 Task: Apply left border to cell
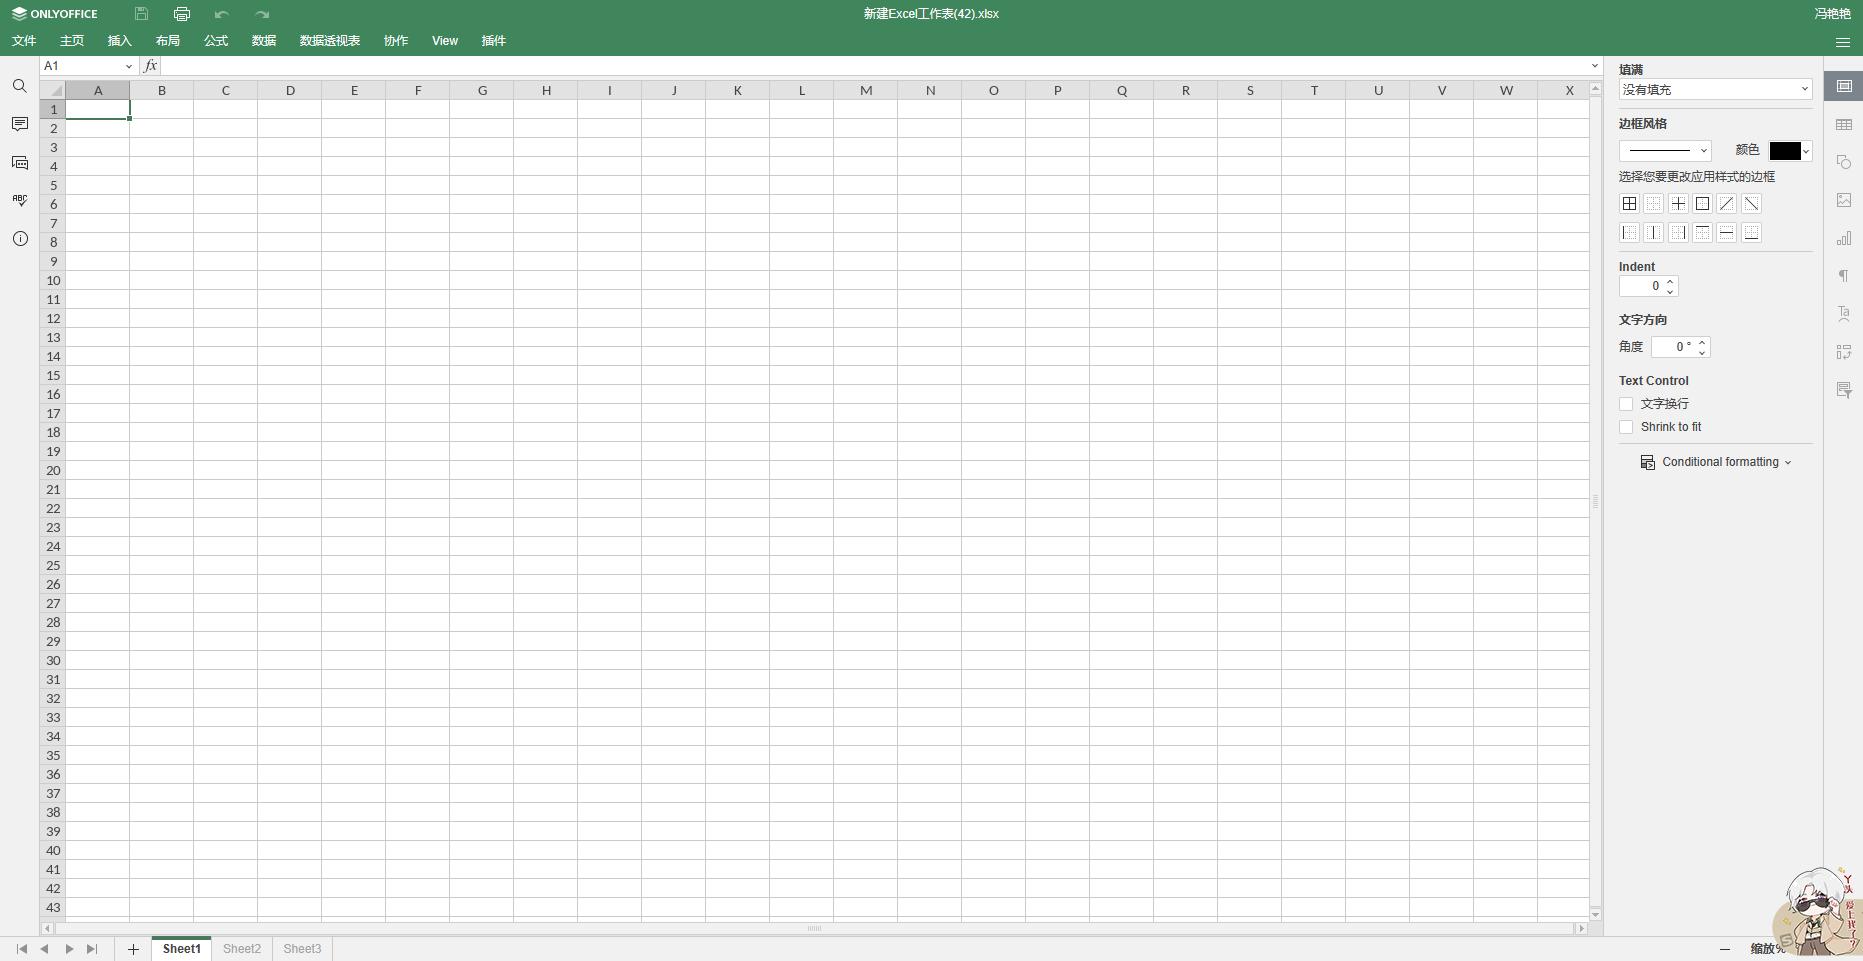click(x=1629, y=233)
